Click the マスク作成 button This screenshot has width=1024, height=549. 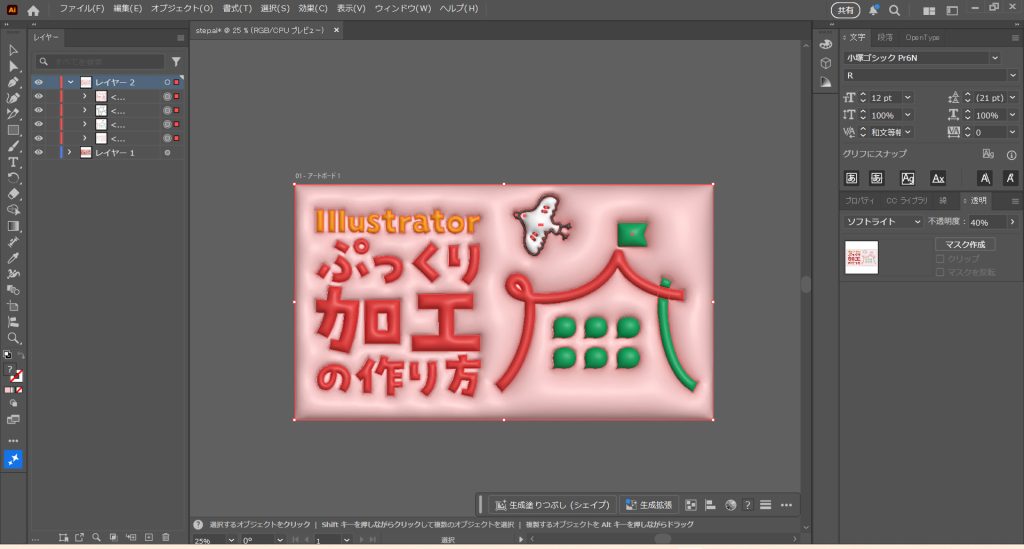point(965,245)
